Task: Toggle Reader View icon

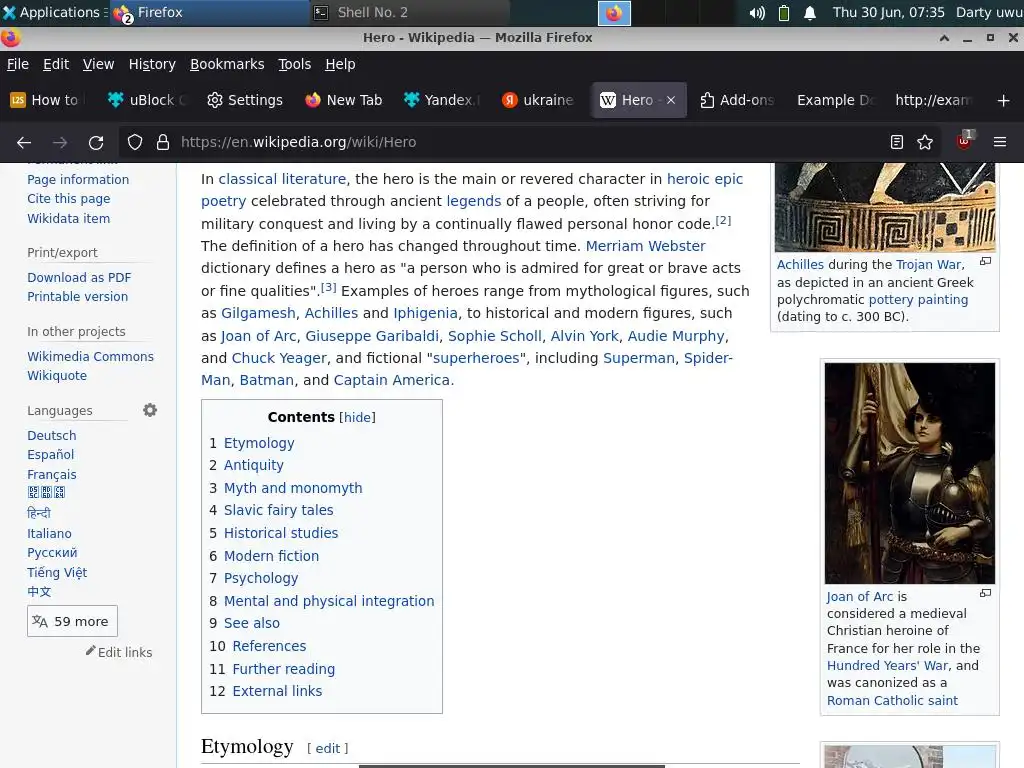Action: [x=897, y=142]
